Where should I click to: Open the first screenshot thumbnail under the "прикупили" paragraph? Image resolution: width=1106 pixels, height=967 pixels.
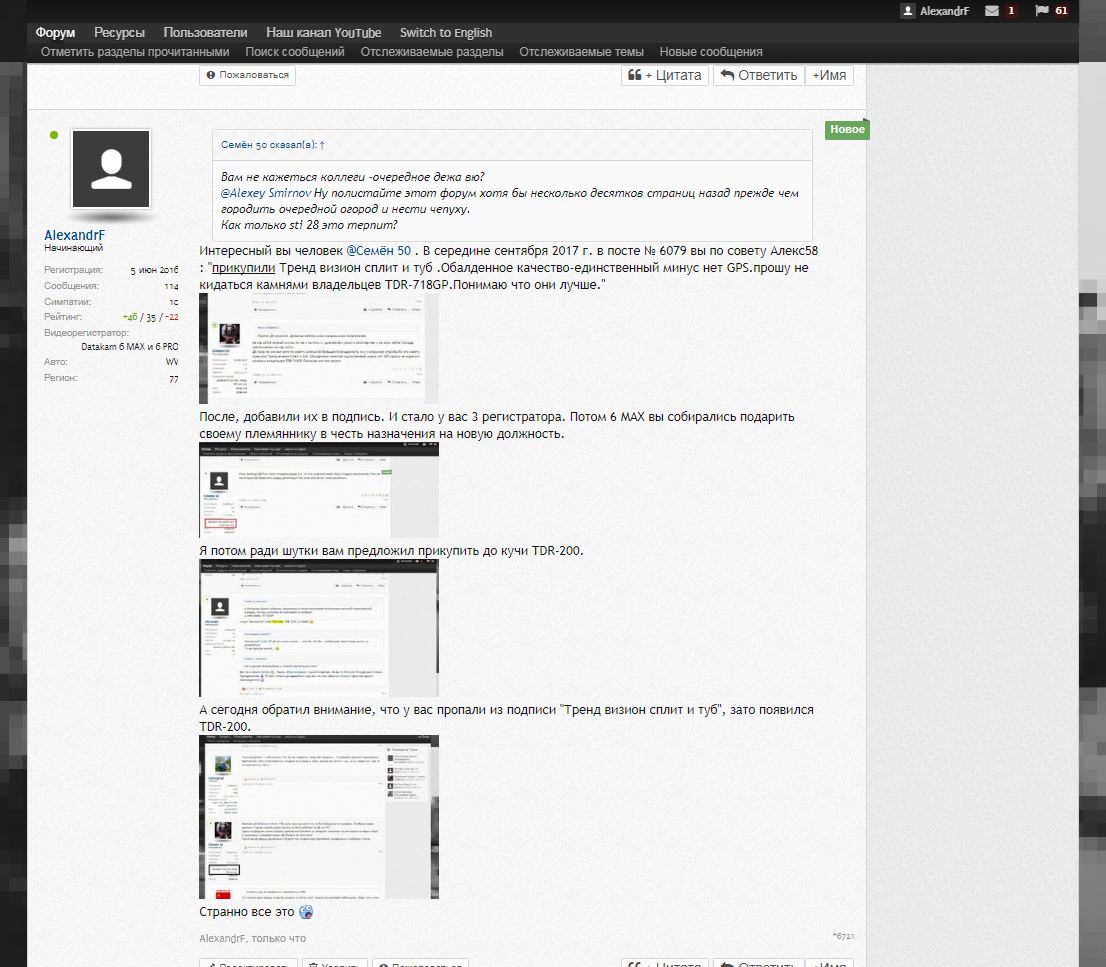[x=319, y=348]
